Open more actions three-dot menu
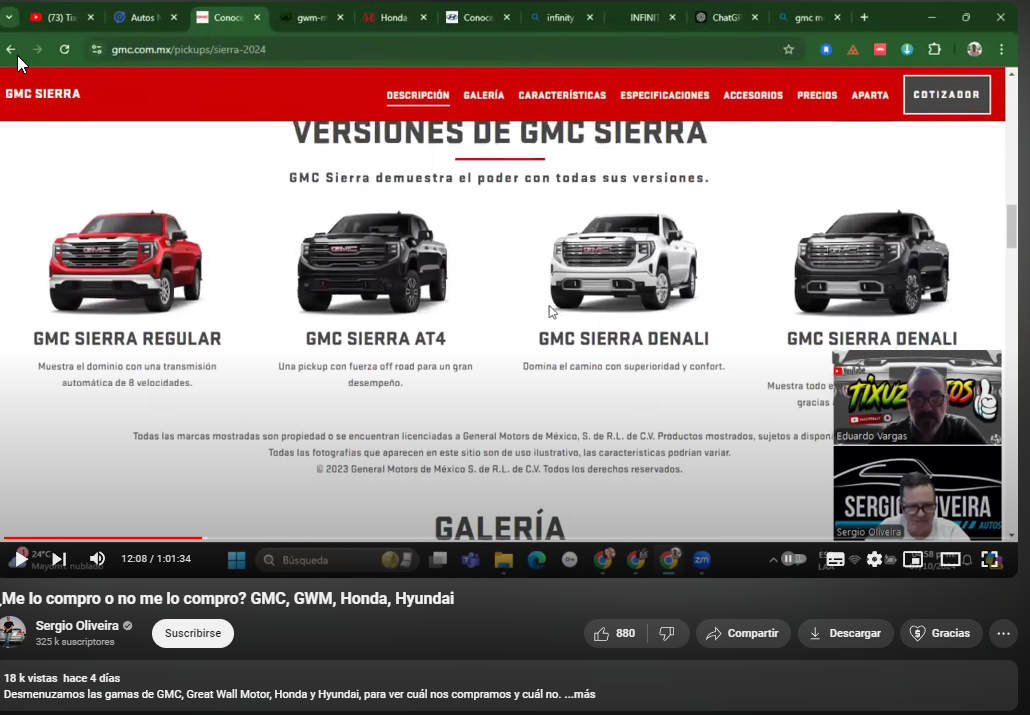Viewport: 1030px width, 715px height. (x=1003, y=634)
